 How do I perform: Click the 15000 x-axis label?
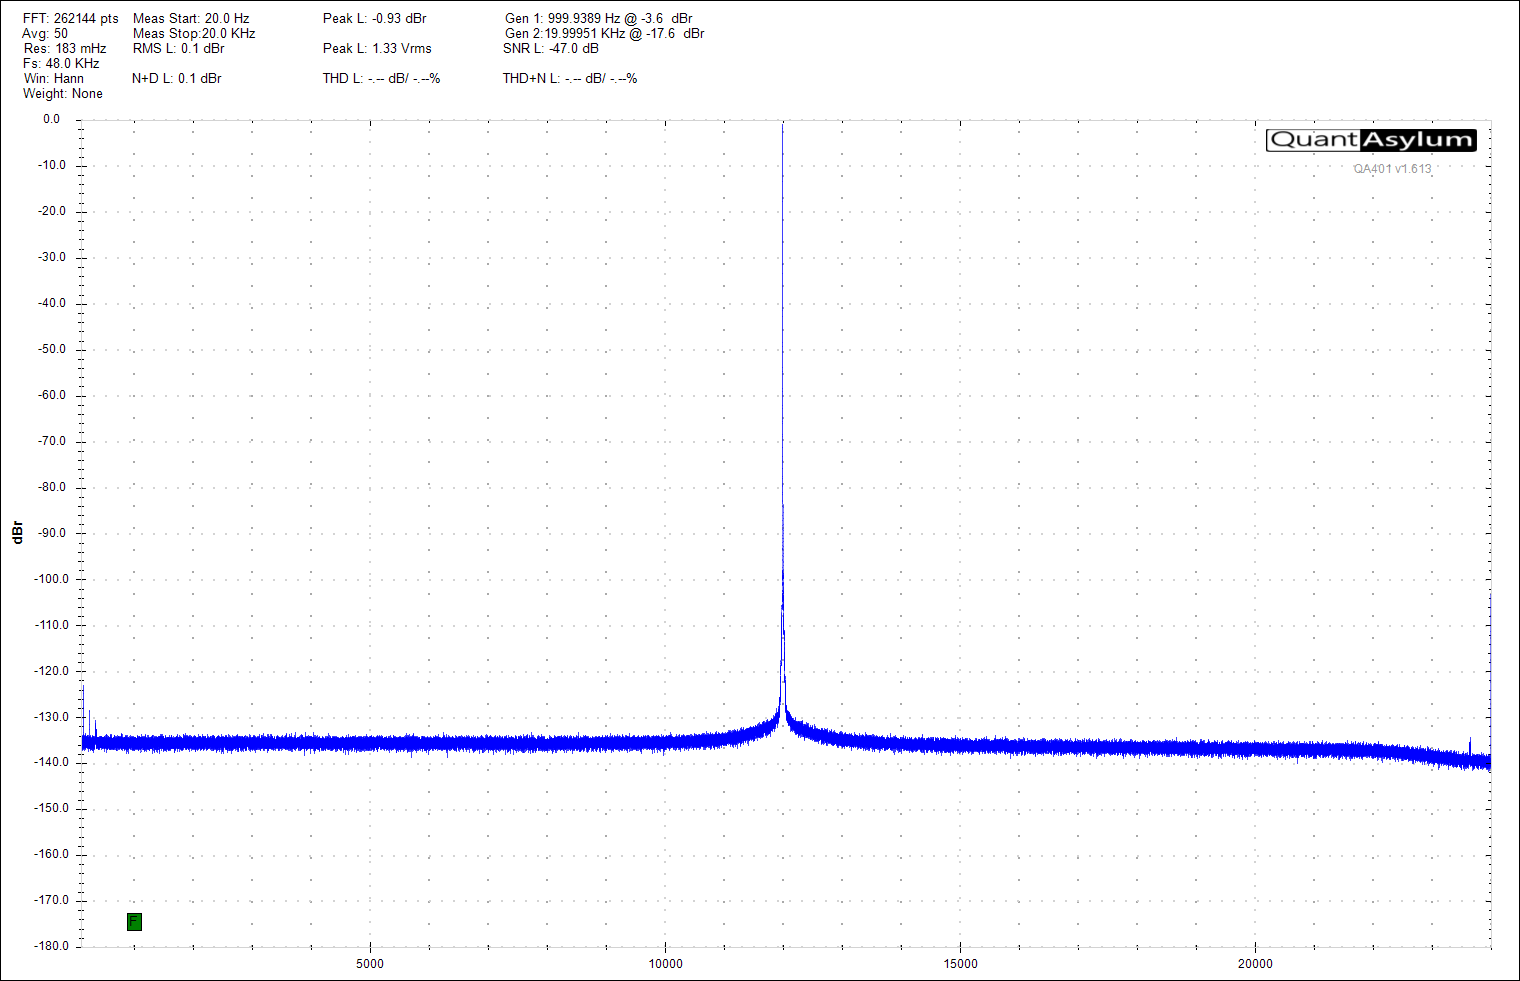(961, 964)
